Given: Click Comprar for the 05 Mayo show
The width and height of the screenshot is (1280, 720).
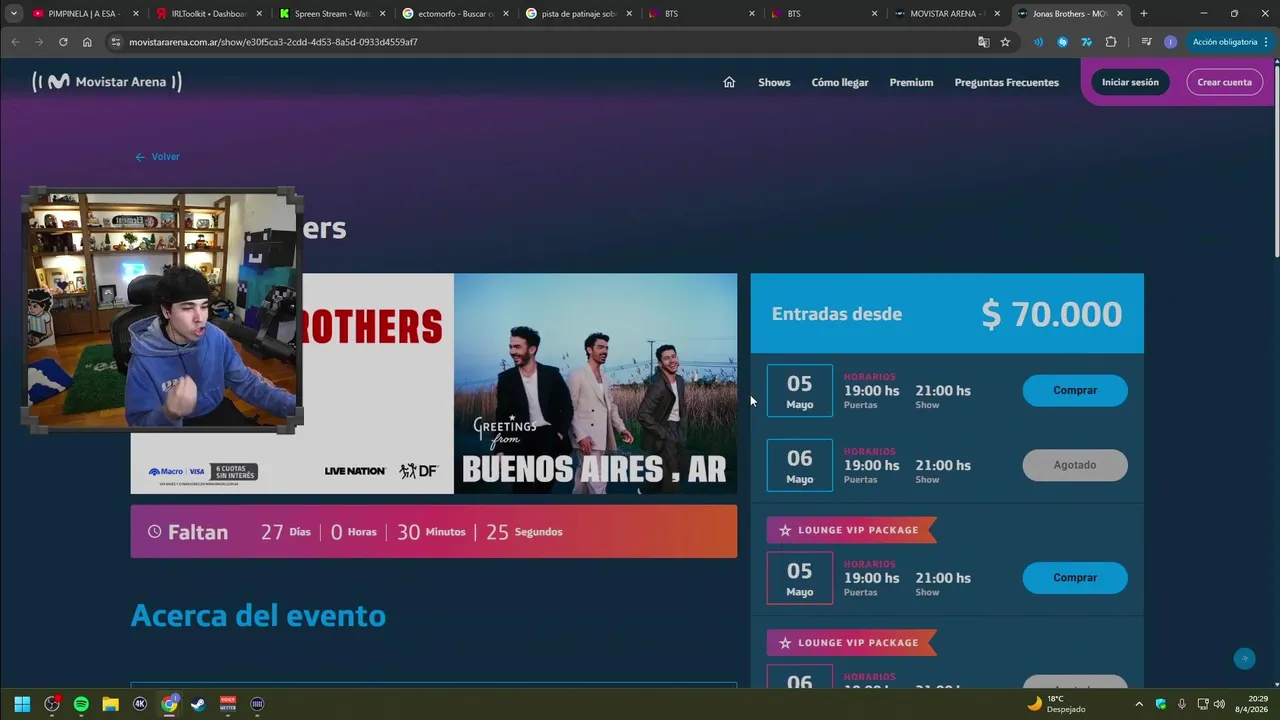Looking at the screenshot, I should coord(1075,390).
